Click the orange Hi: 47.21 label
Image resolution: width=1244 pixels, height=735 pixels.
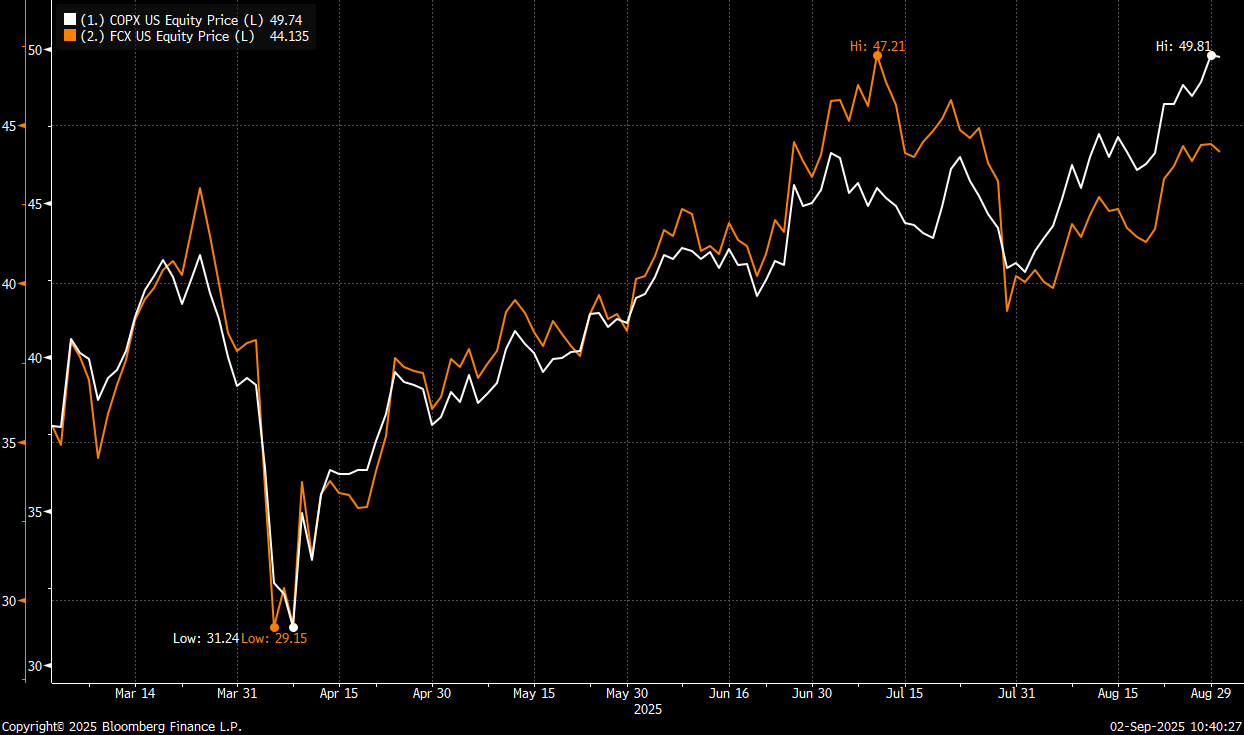[877, 46]
